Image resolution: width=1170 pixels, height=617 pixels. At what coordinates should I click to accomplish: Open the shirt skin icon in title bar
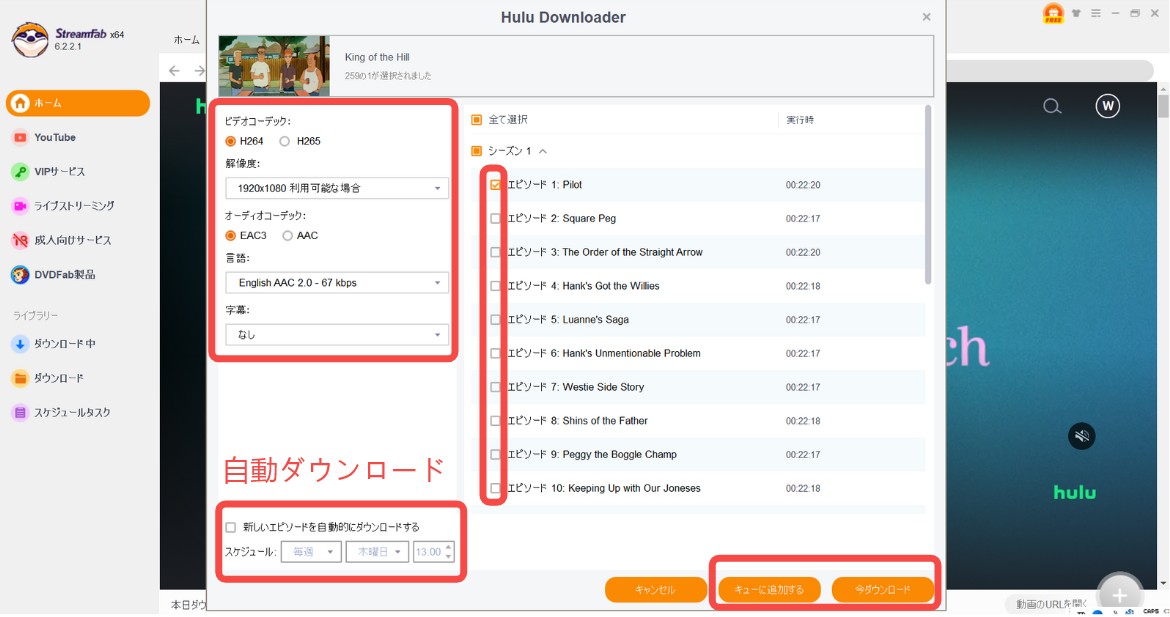[1076, 13]
